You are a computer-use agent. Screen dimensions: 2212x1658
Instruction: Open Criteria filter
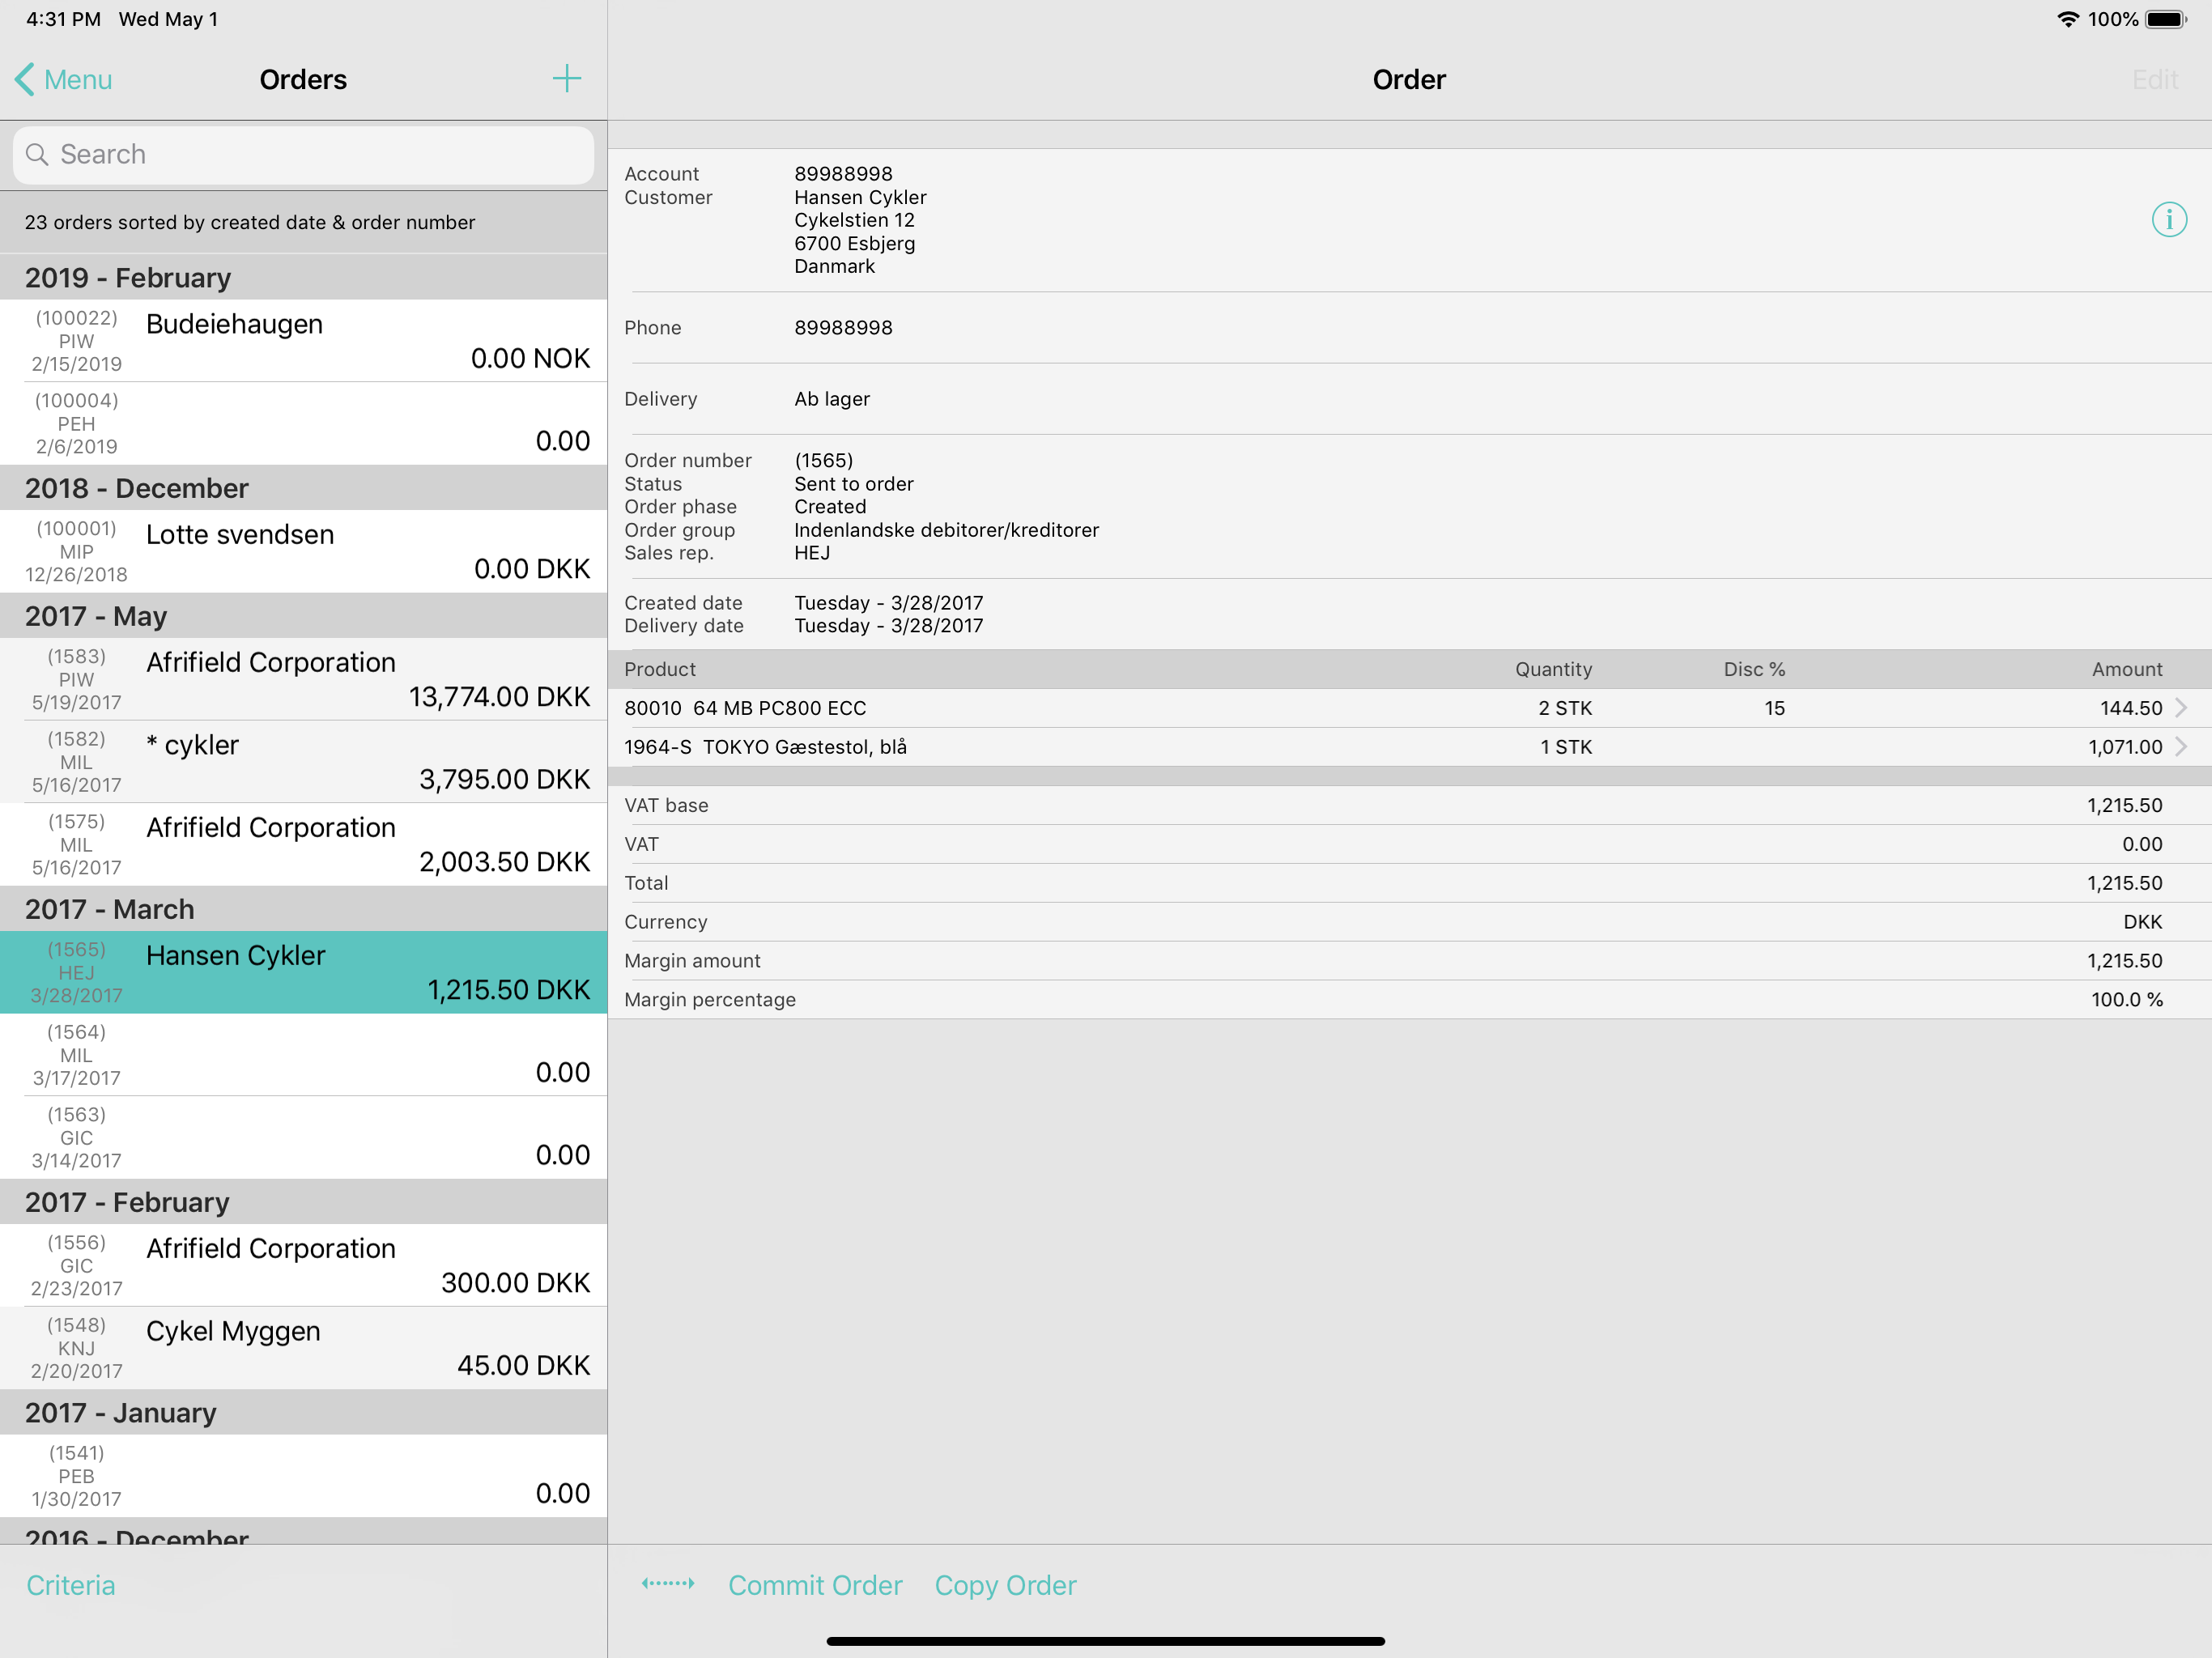tap(71, 1585)
